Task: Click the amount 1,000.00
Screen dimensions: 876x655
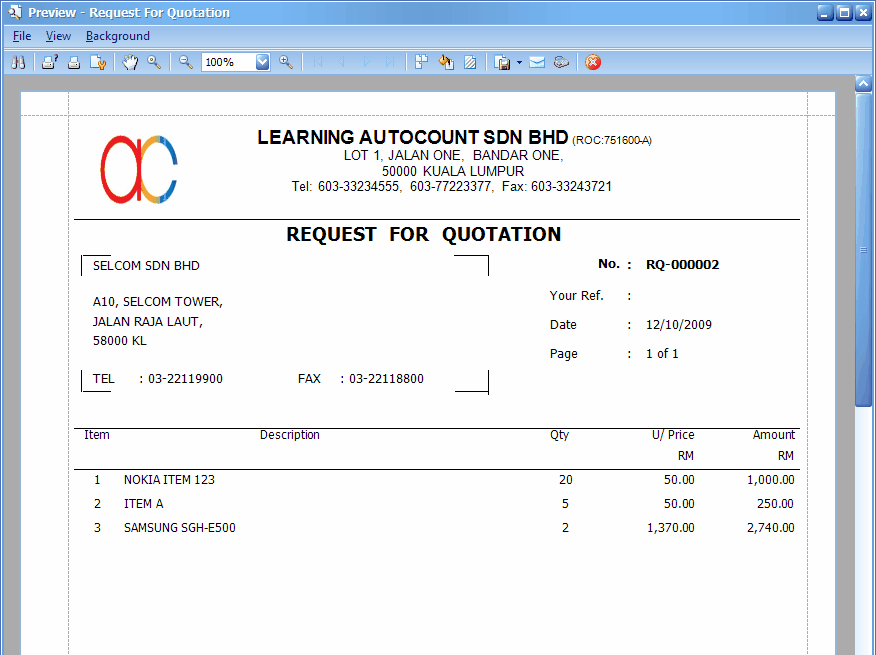Action: (x=770, y=480)
